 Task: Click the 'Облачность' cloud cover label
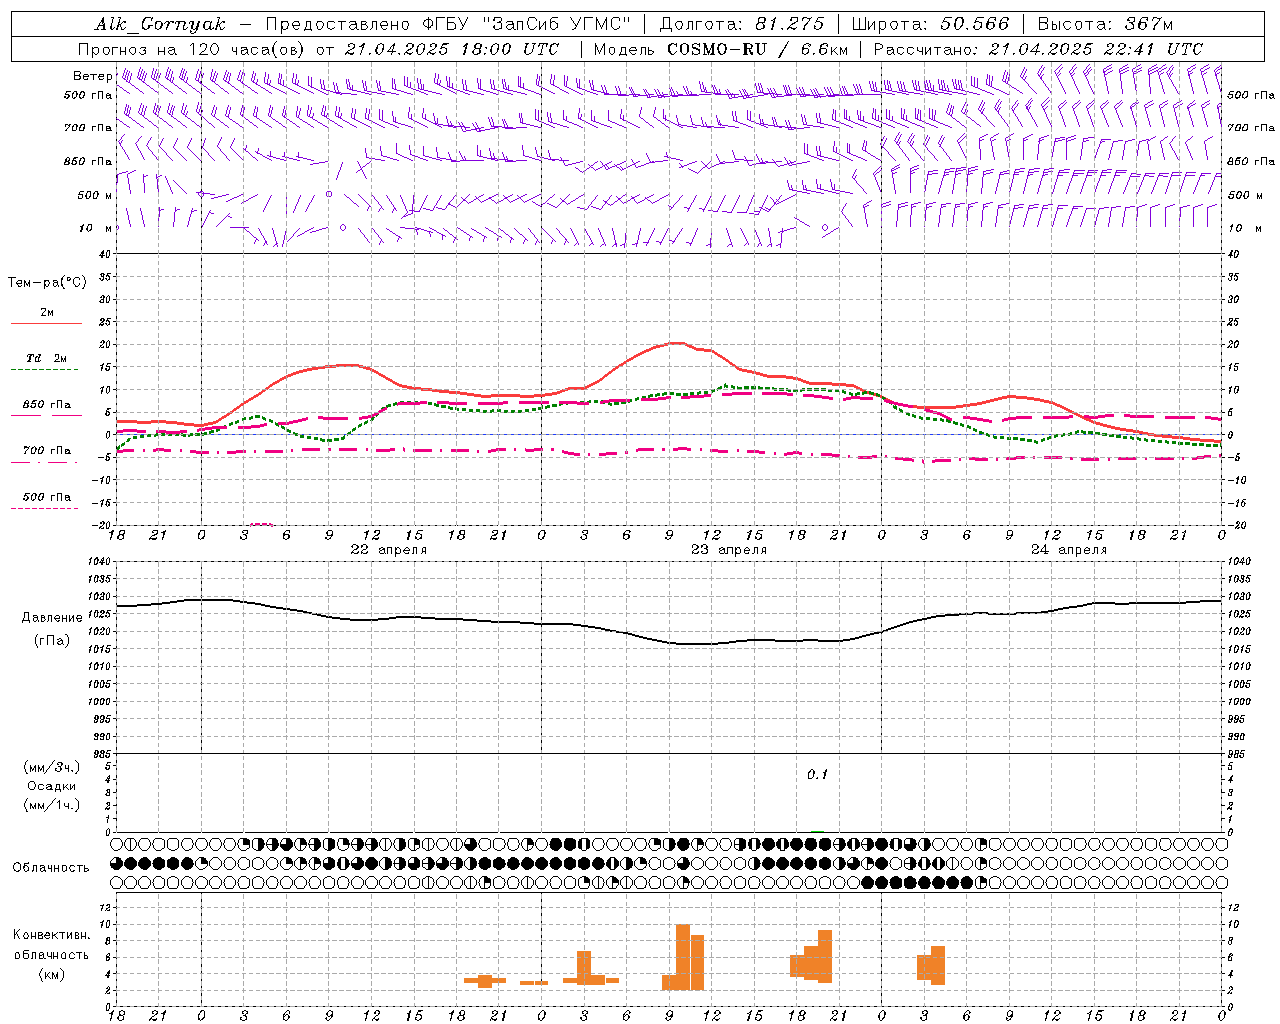[51, 867]
